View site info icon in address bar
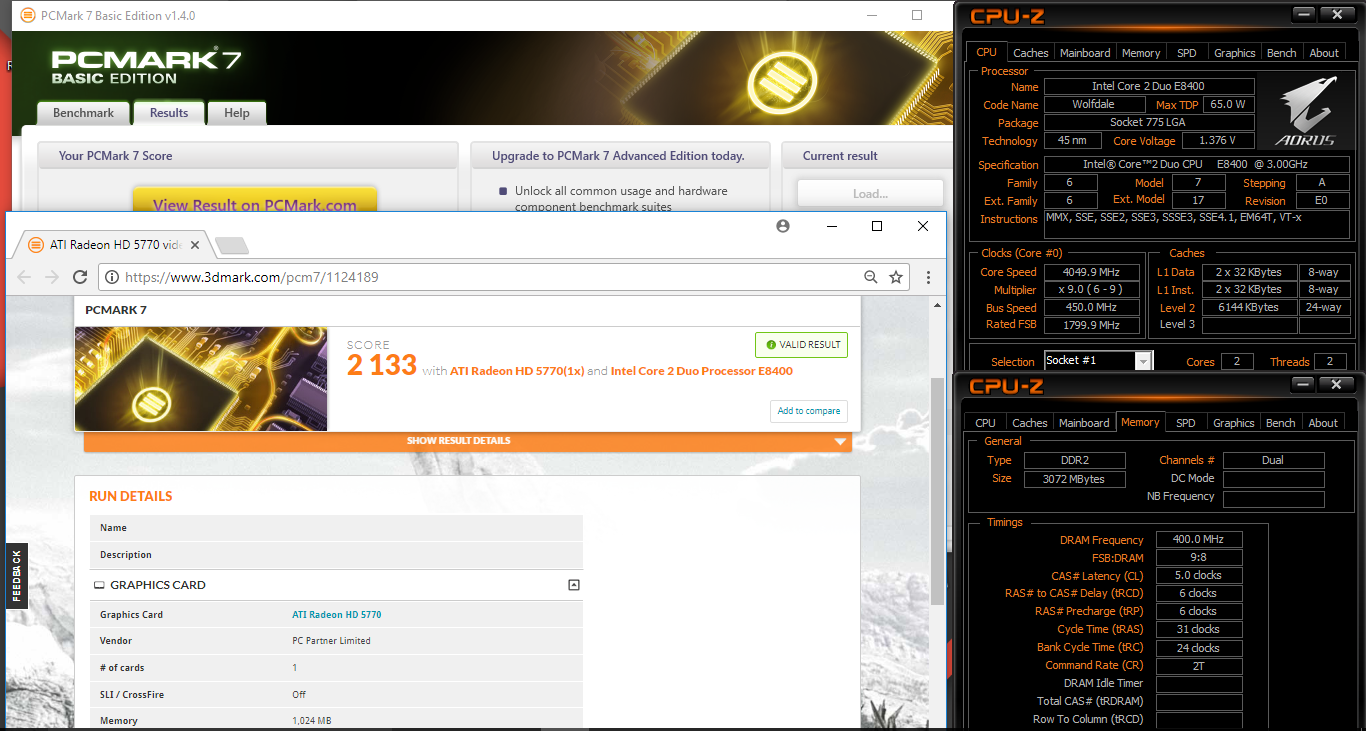Viewport: 1366px width, 731px height. tap(112, 277)
